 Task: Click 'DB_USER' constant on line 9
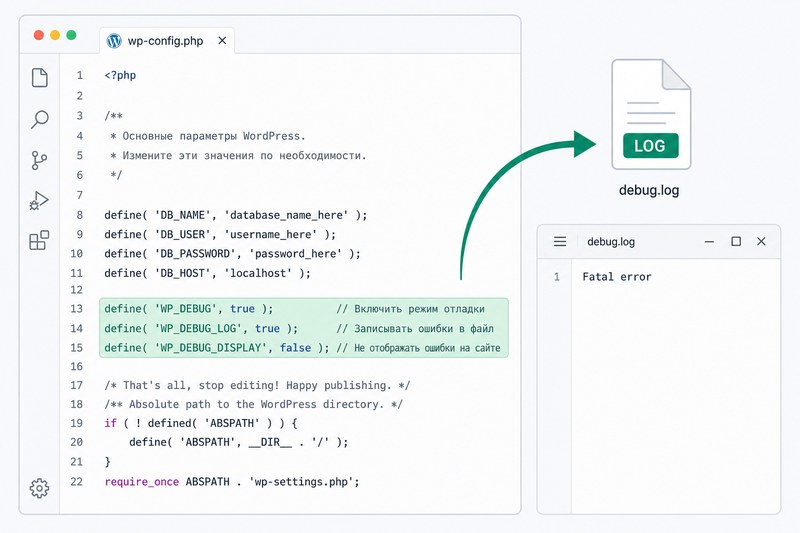(x=182, y=235)
